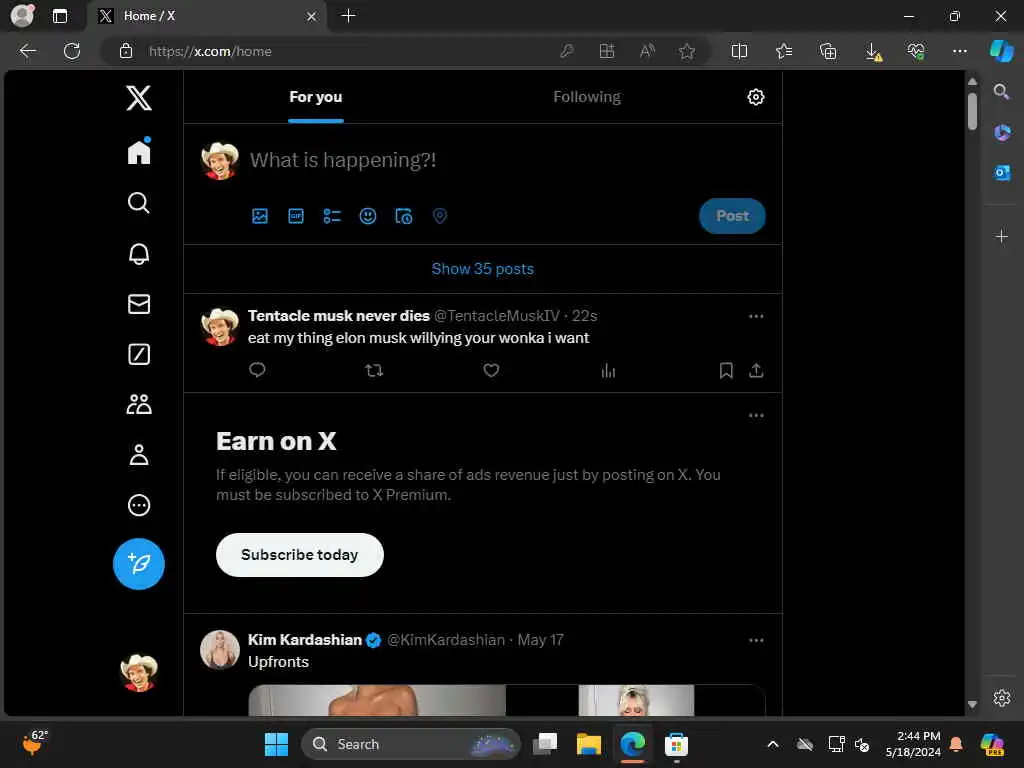Open Read aloud icon in address bar
The width and height of the screenshot is (1024, 768).
[x=647, y=51]
